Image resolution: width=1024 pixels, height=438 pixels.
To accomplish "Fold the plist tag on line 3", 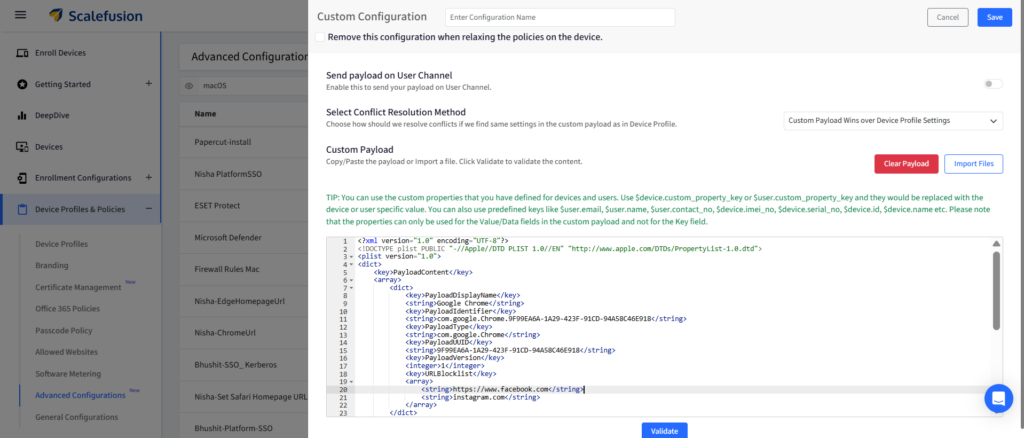I will click(351, 257).
